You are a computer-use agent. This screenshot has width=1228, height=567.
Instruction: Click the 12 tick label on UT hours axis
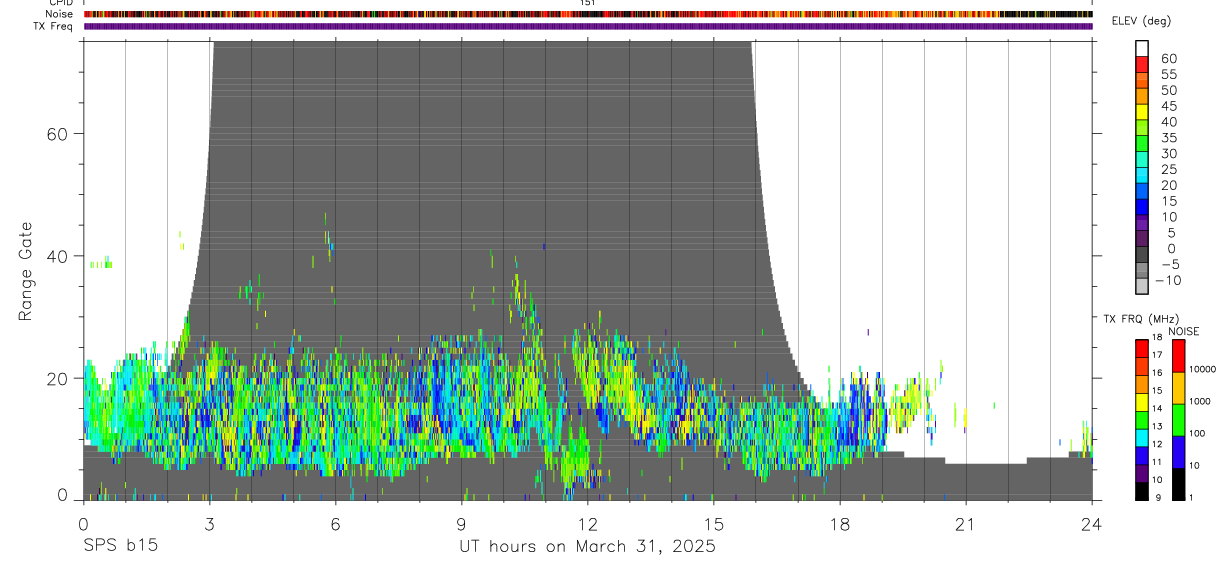(587, 524)
